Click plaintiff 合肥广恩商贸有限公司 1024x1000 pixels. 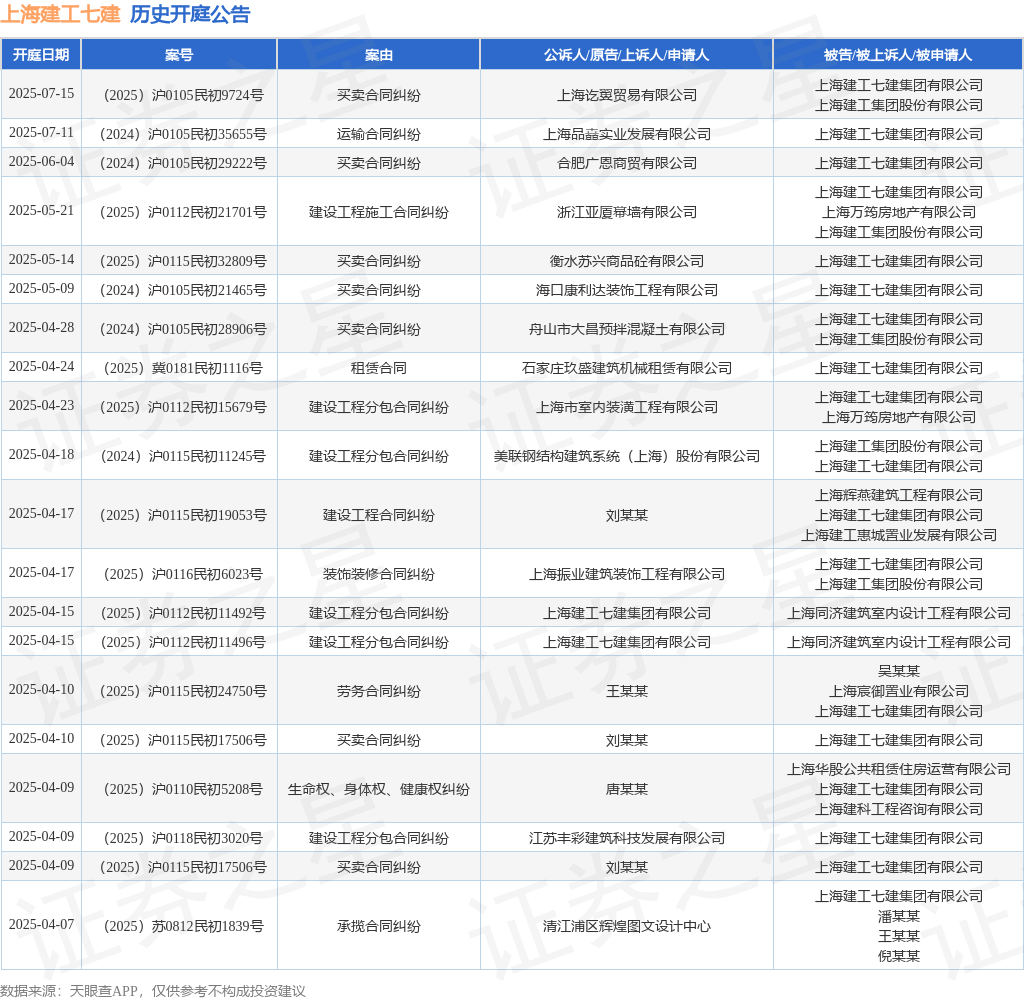626,163
